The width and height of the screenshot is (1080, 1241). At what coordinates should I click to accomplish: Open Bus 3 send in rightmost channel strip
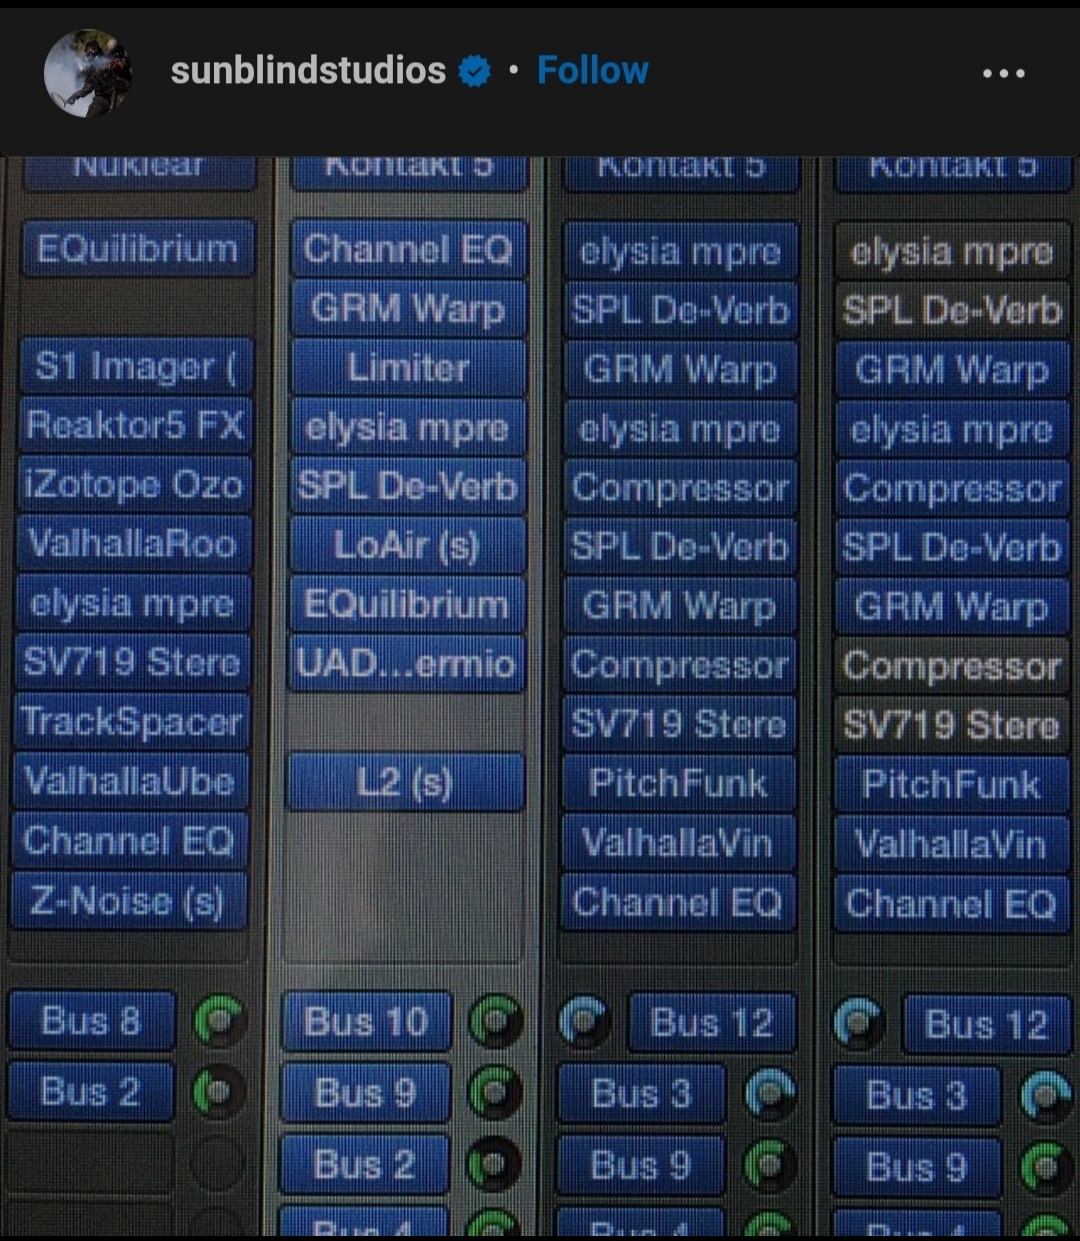pyautogui.click(x=916, y=1096)
